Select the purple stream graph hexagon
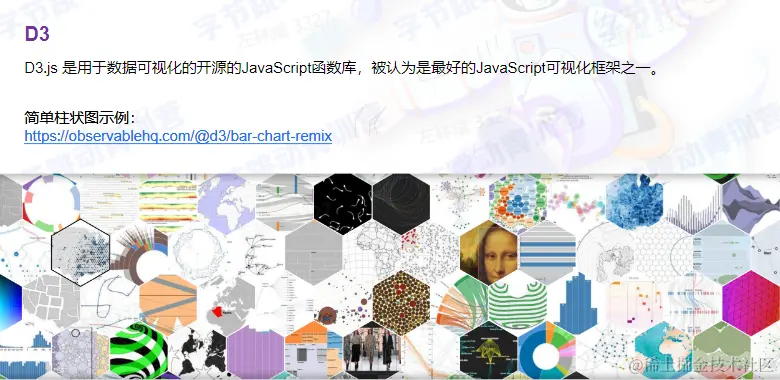The width and height of the screenshot is (780, 380). click(751, 203)
